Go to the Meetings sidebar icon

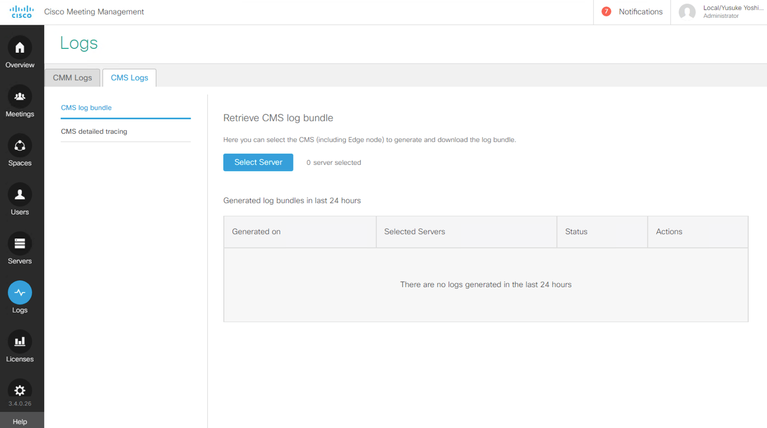coord(20,96)
